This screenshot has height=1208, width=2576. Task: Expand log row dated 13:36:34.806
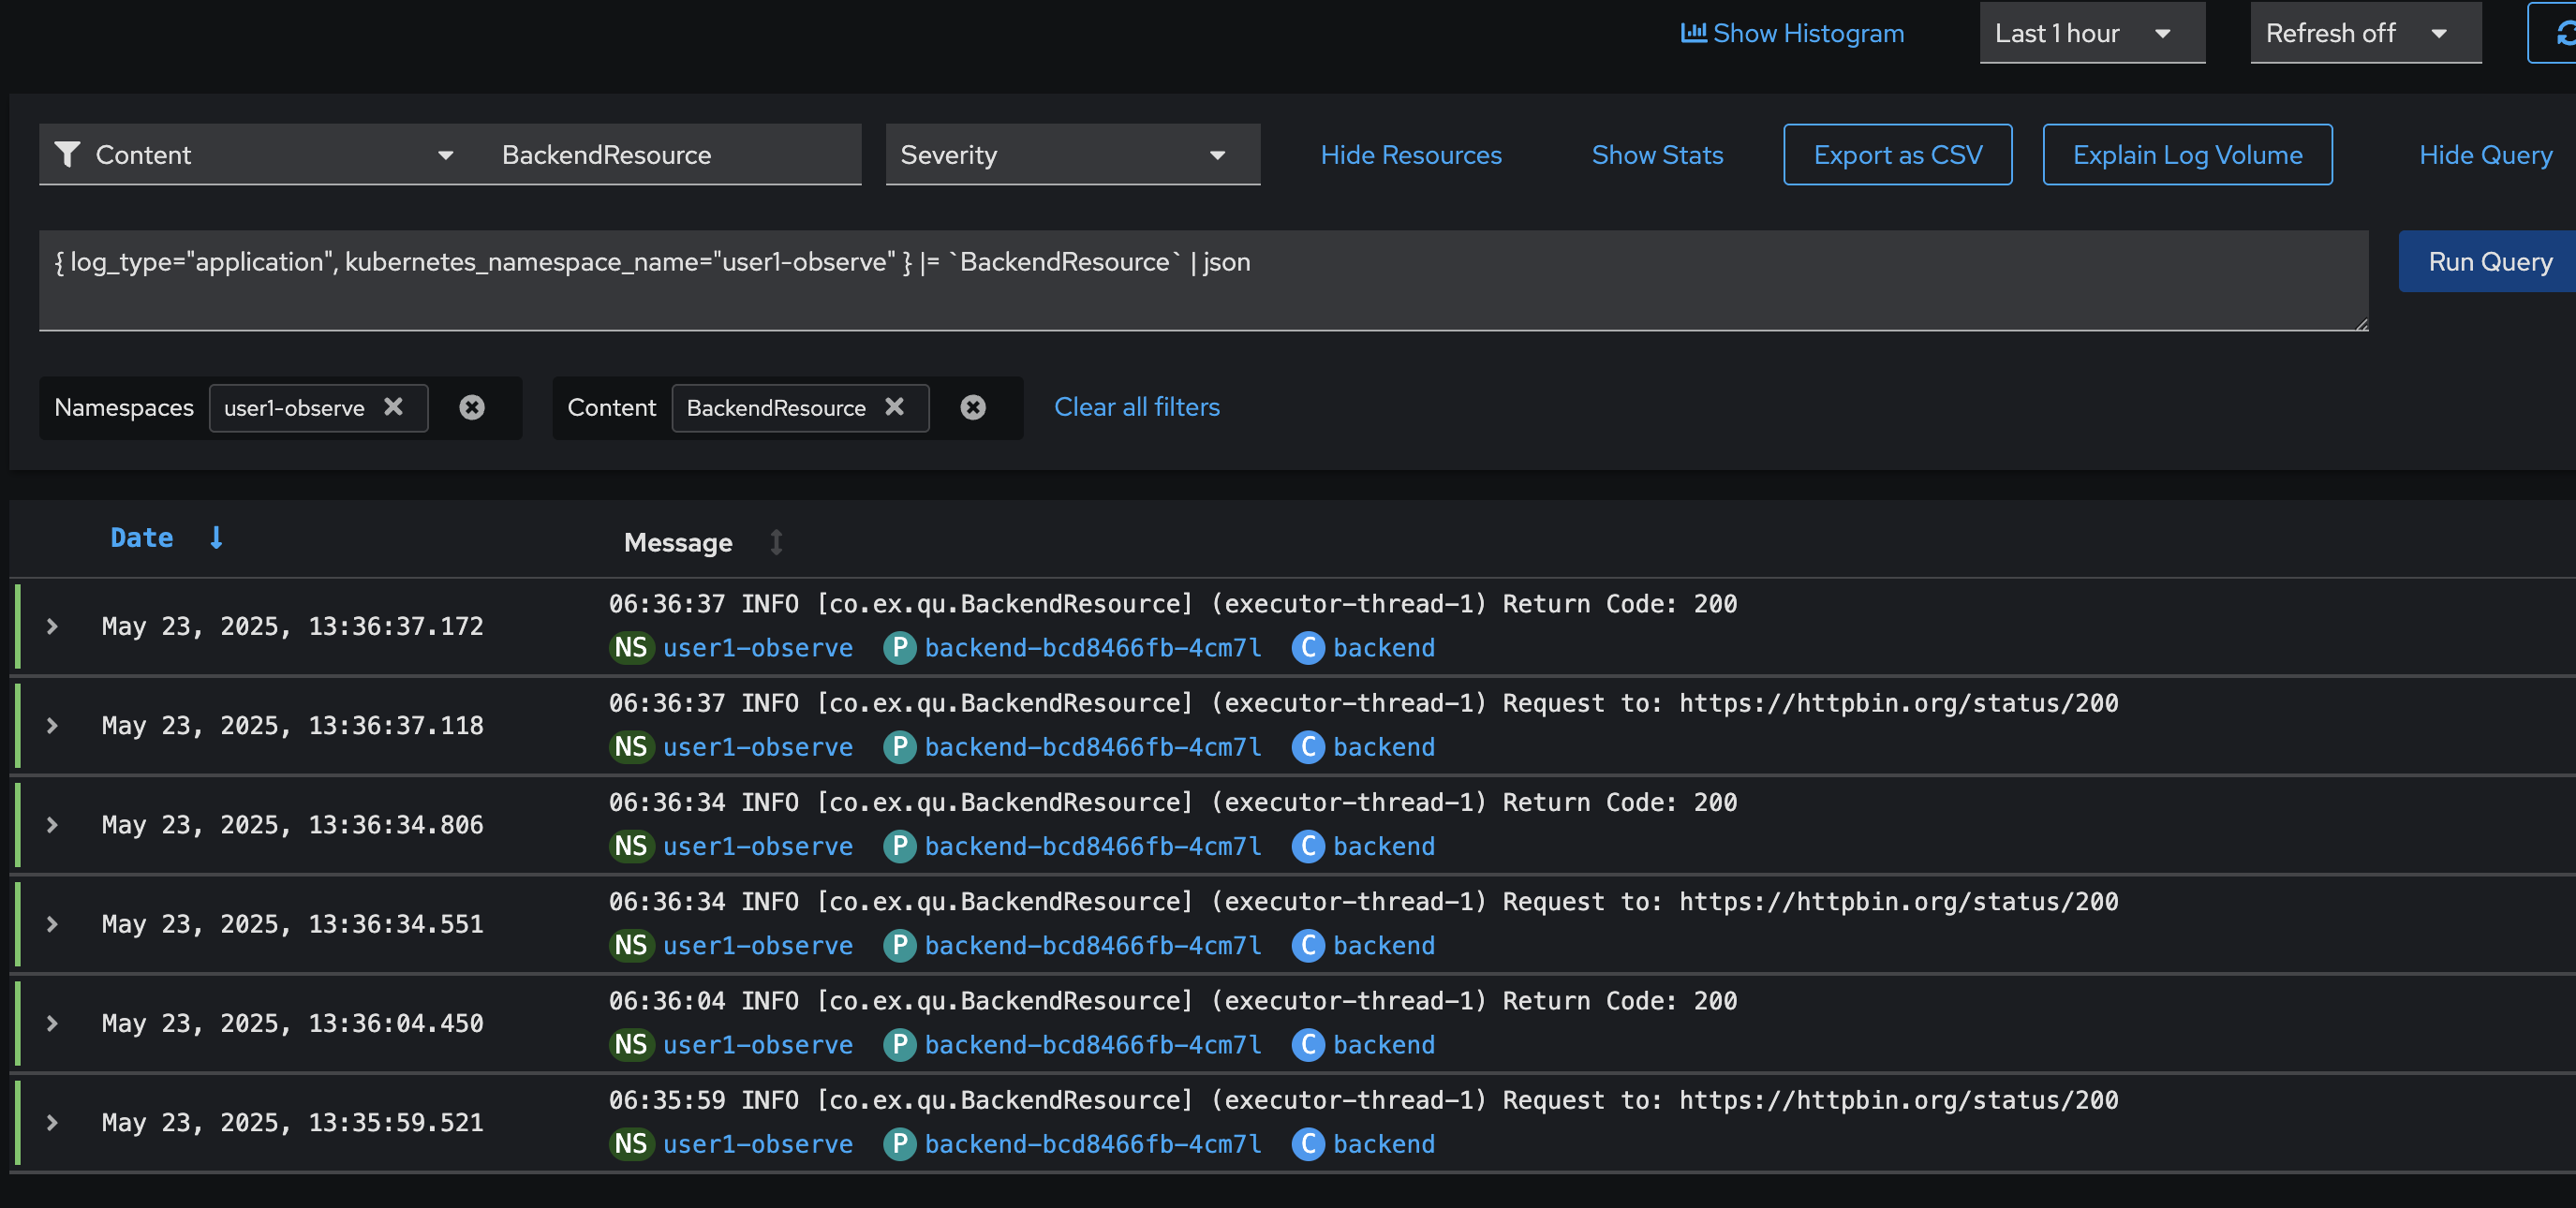point(52,825)
